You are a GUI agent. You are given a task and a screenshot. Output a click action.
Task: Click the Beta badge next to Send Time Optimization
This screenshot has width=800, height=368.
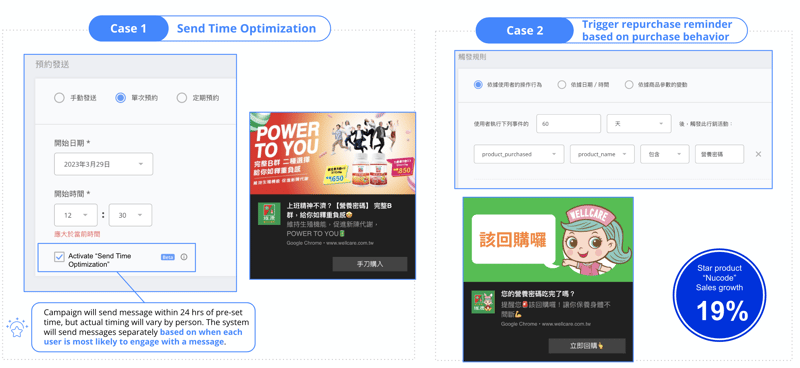tap(168, 257)
